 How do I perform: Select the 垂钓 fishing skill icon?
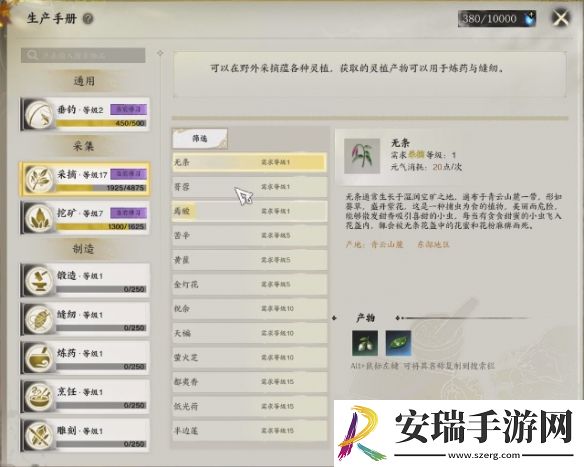39,114
